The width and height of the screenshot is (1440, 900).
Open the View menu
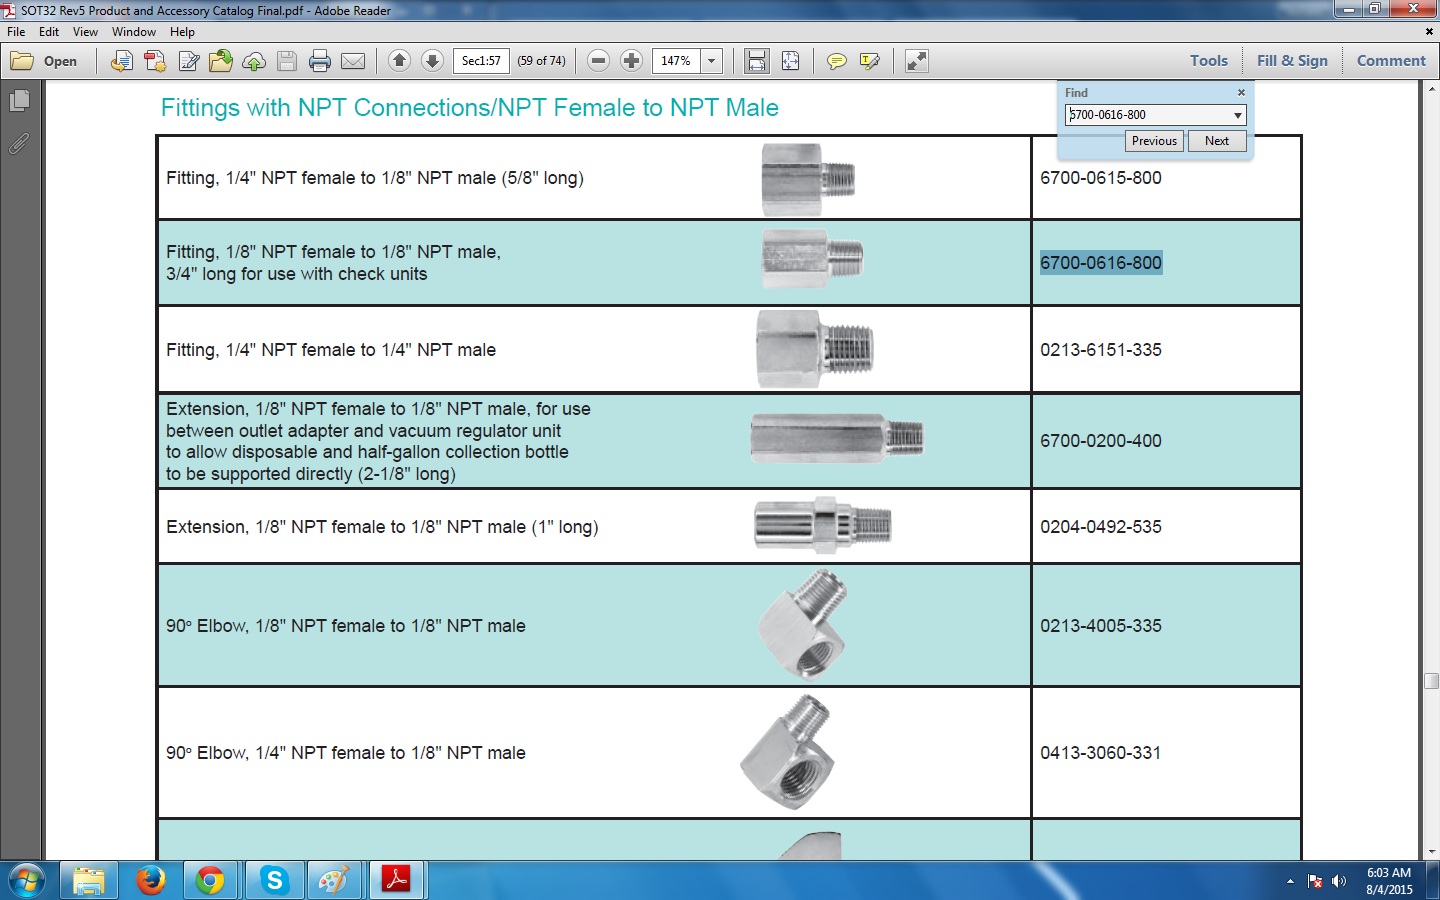pos(85,32)
